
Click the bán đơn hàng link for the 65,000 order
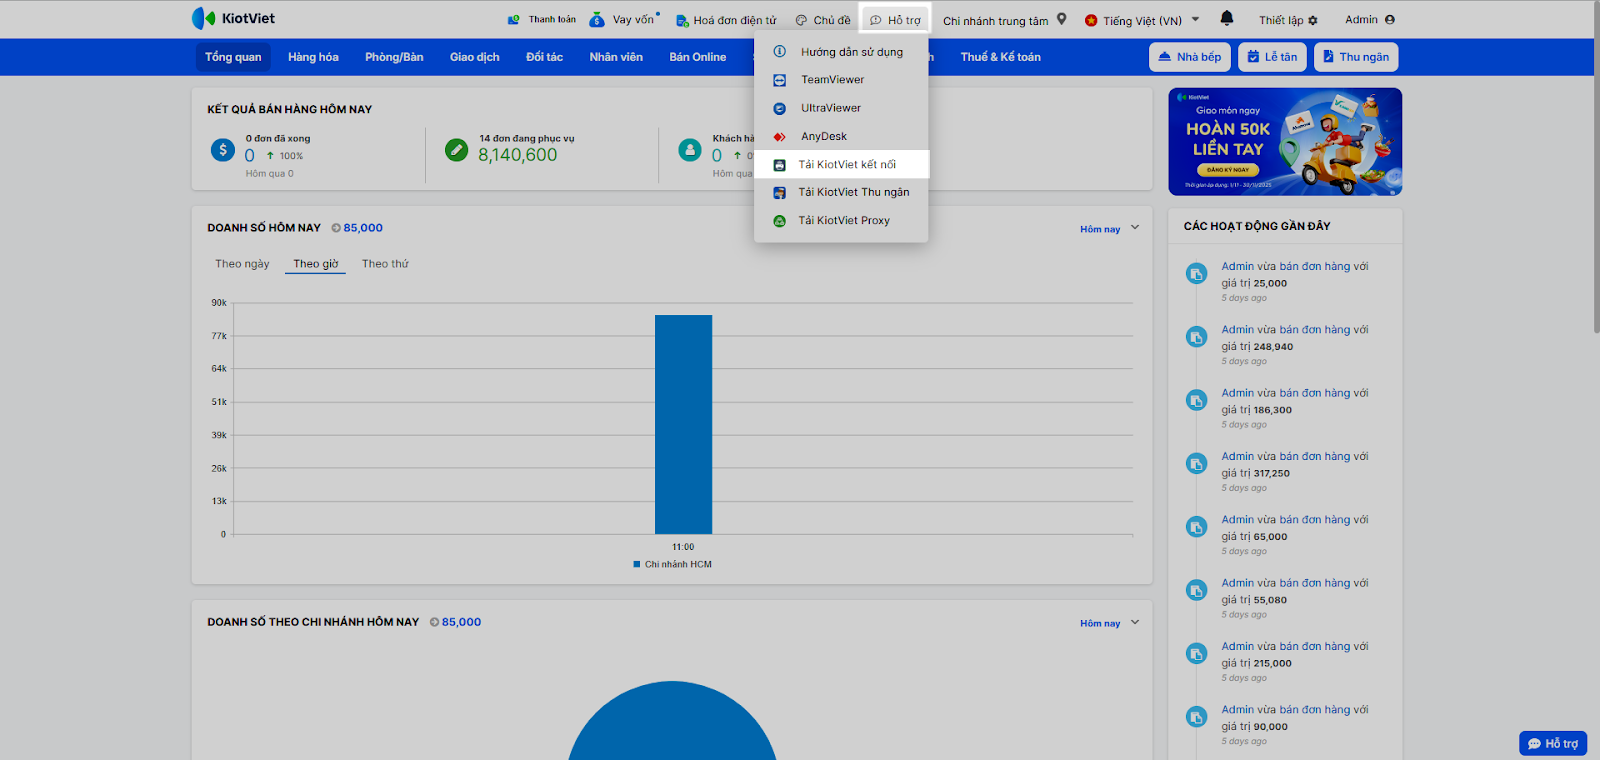(1315, 520)
